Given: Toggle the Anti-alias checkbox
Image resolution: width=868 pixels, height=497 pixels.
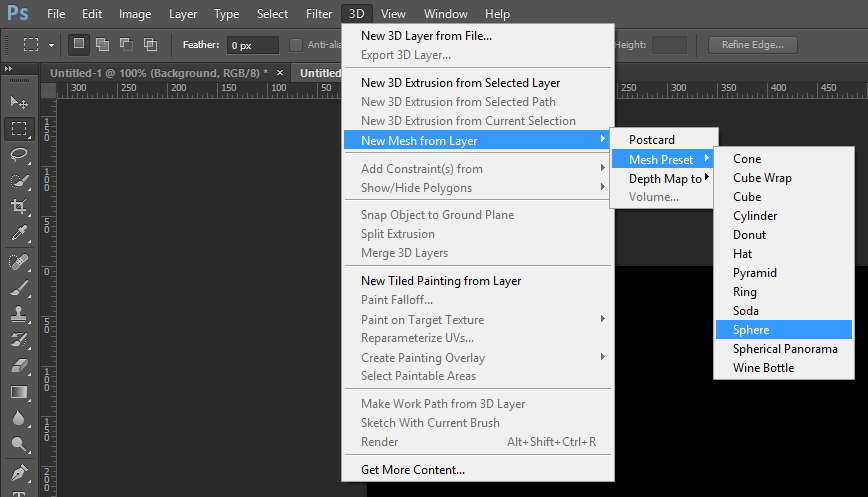Looking at the screenshot, I should click(x=296, y=45).
